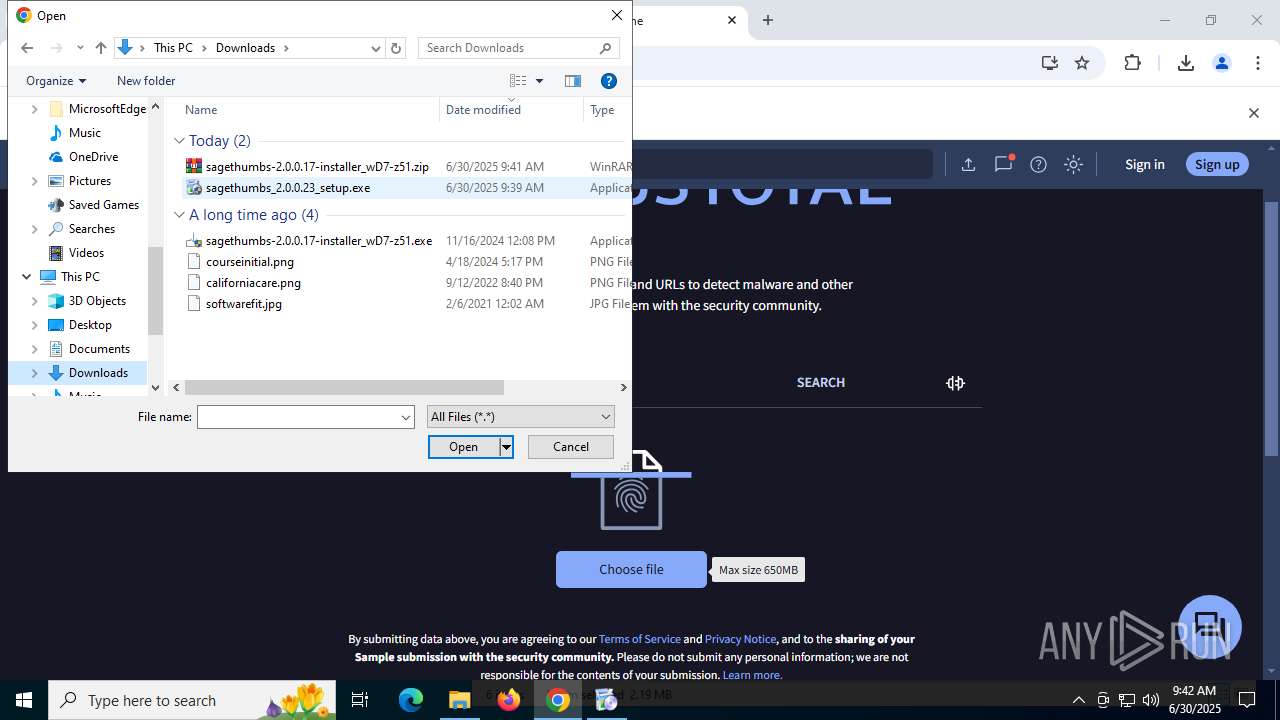Open Chrome extensions menu
The height and width of the screenshot is (720, 1280).
pyautogui.click(x=1132, y=63)
